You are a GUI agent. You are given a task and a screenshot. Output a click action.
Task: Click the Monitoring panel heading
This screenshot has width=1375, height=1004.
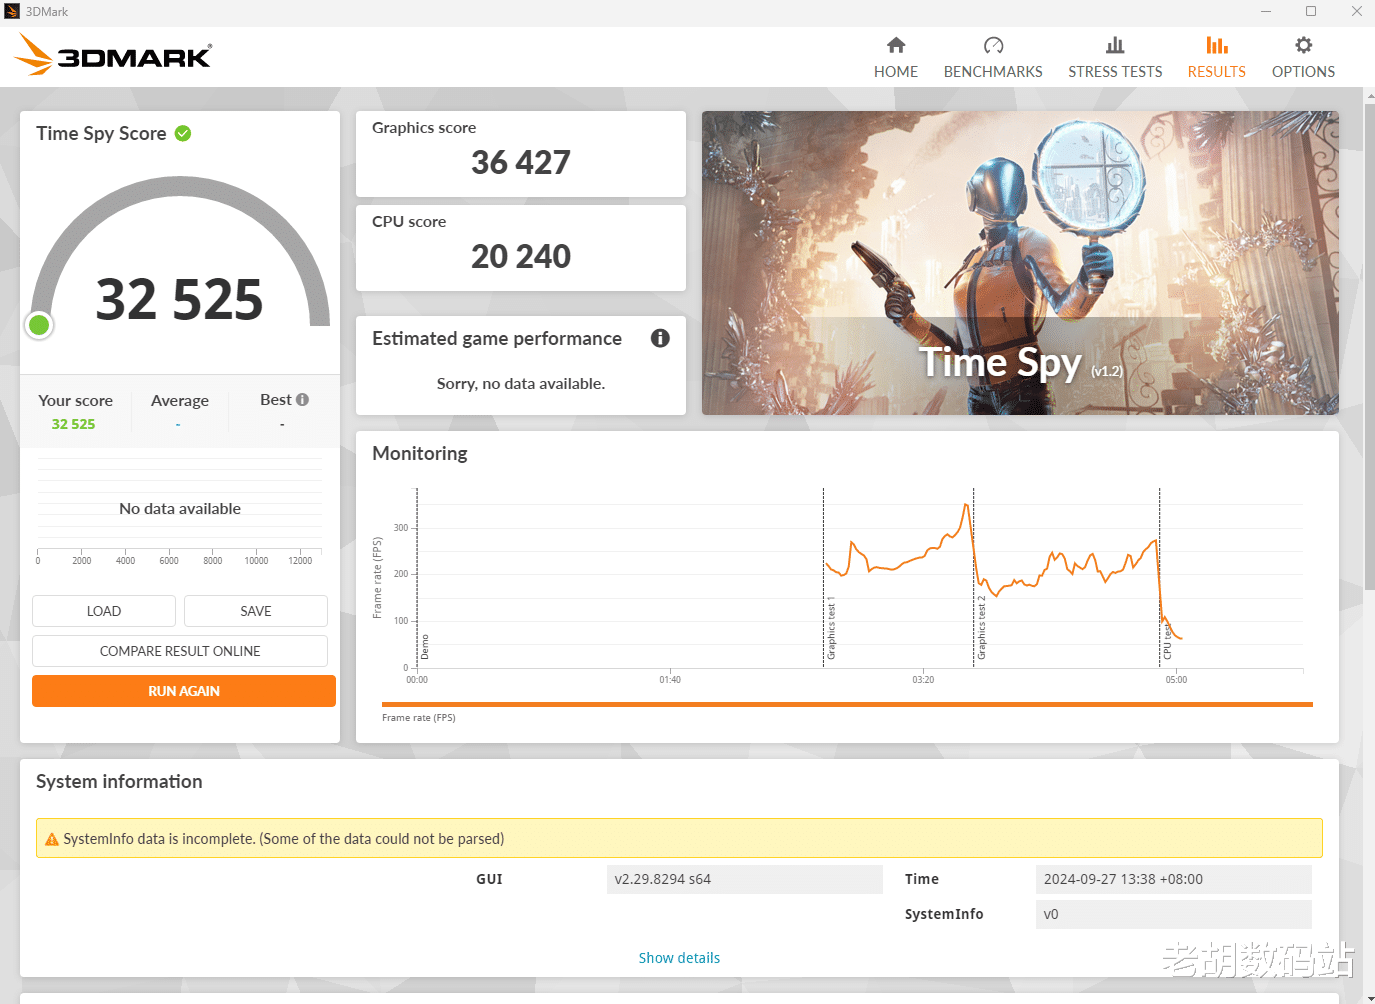420,453
